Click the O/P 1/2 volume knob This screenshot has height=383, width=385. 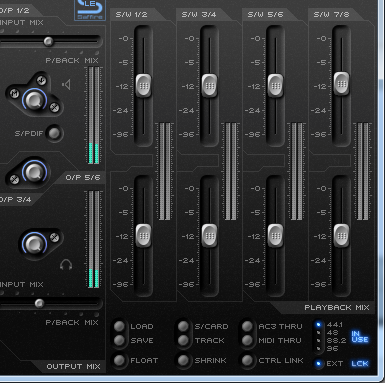[34, 100]
